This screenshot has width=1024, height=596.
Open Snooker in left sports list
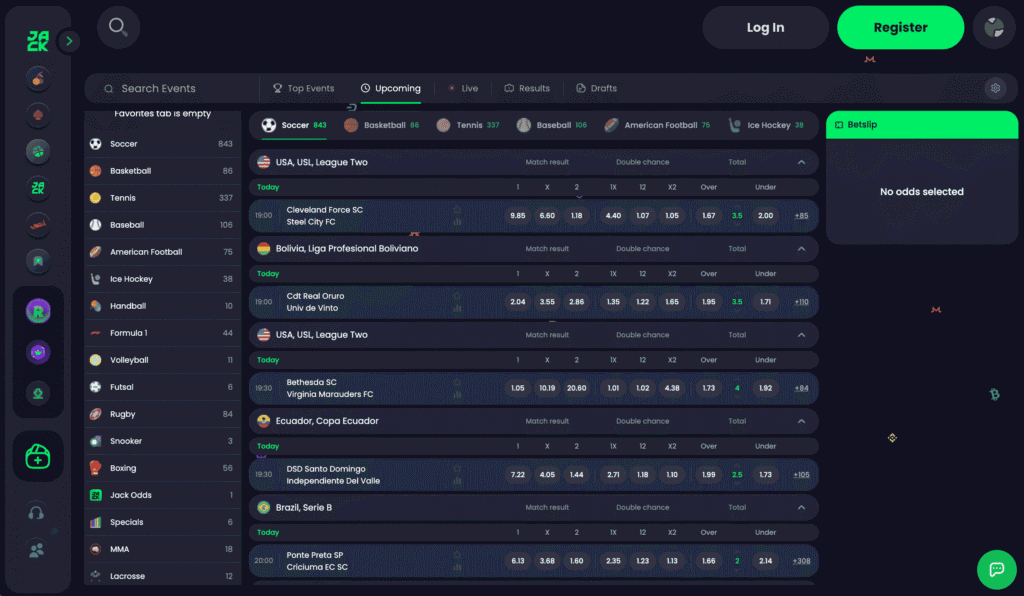(162, 441)
